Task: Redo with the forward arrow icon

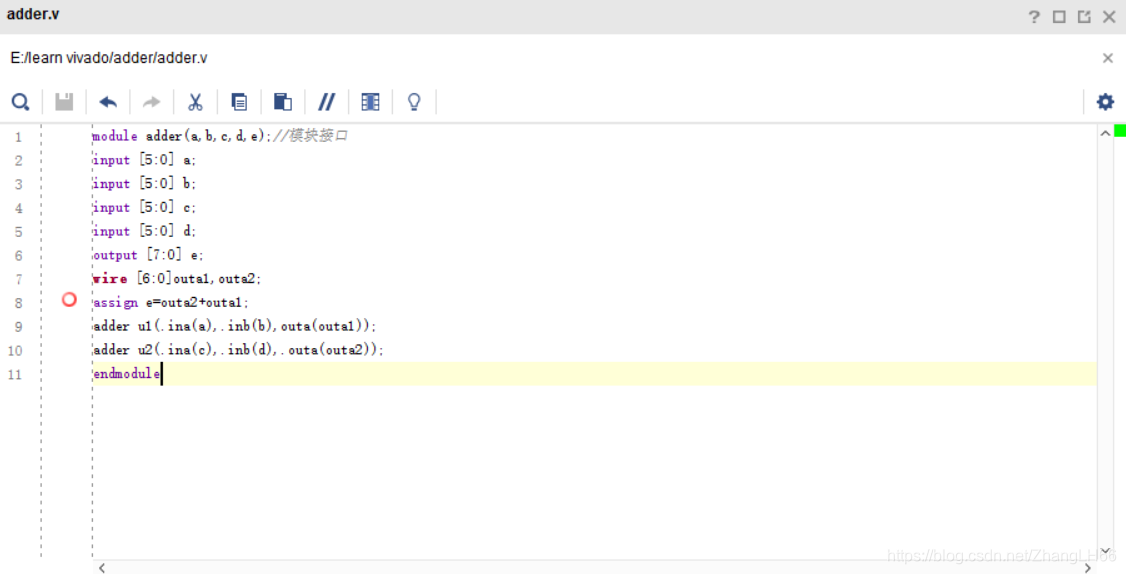Action: [x=152, y=102]
